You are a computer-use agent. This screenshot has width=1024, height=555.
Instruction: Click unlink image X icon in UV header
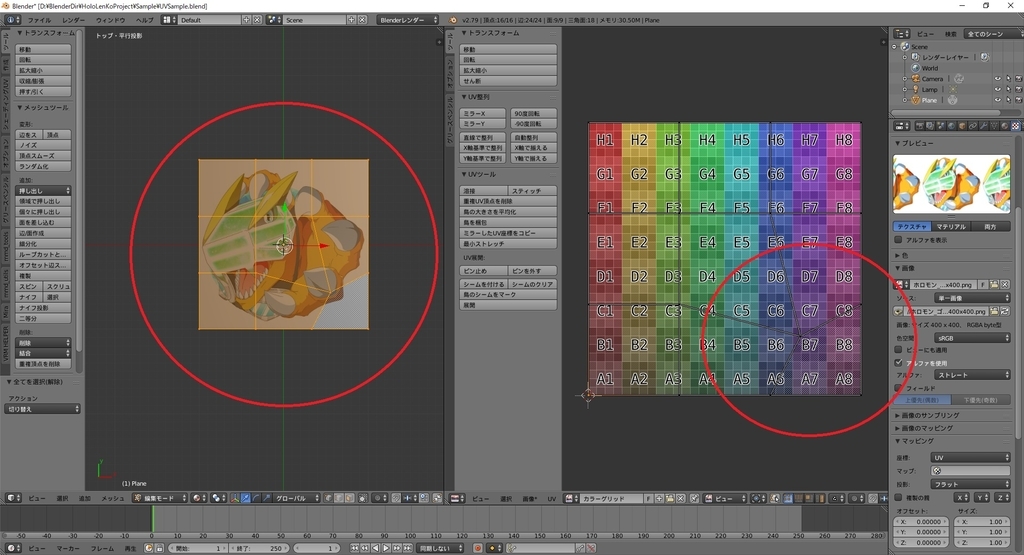[680, 498]
